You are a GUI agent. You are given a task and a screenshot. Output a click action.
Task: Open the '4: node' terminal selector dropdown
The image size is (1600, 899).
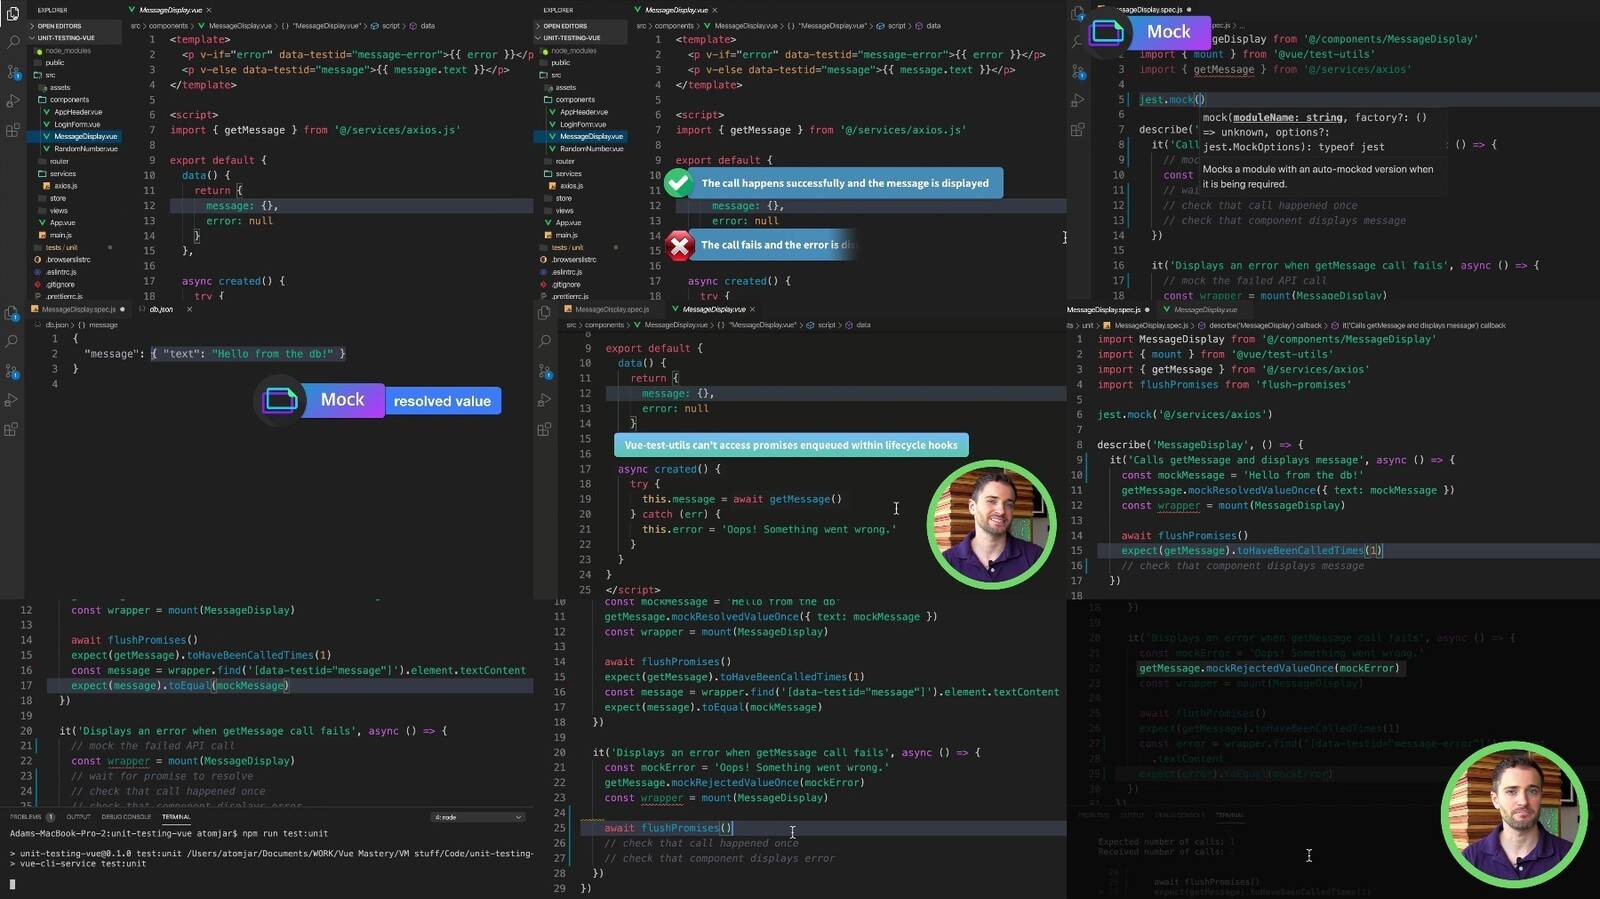[478, 817]
